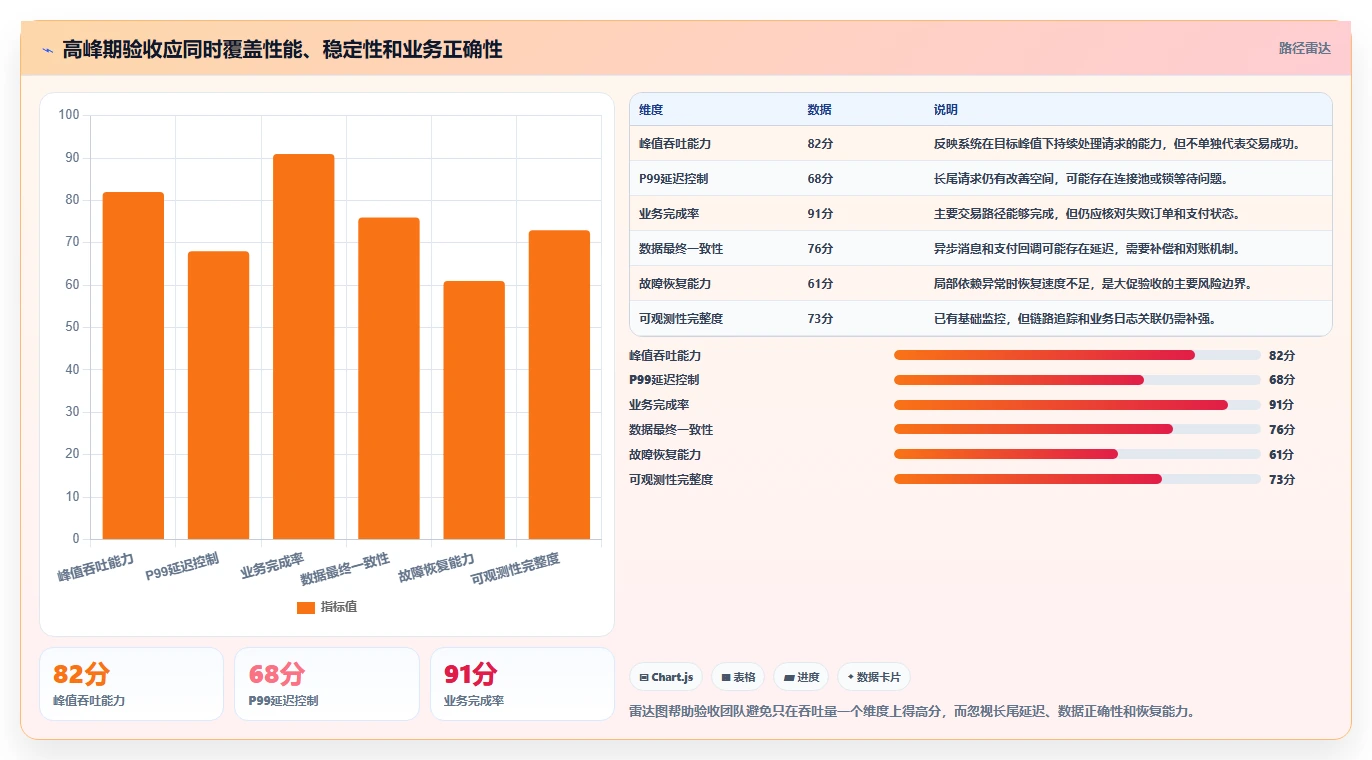Toggle the 指标值 legend item
Viewport: 1372px width, 760px height.
327,607
